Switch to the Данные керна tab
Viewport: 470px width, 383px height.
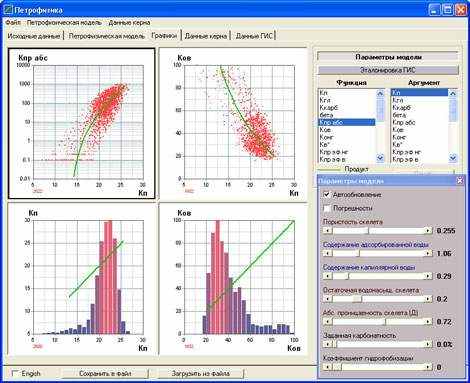click(x=206, y=36)
